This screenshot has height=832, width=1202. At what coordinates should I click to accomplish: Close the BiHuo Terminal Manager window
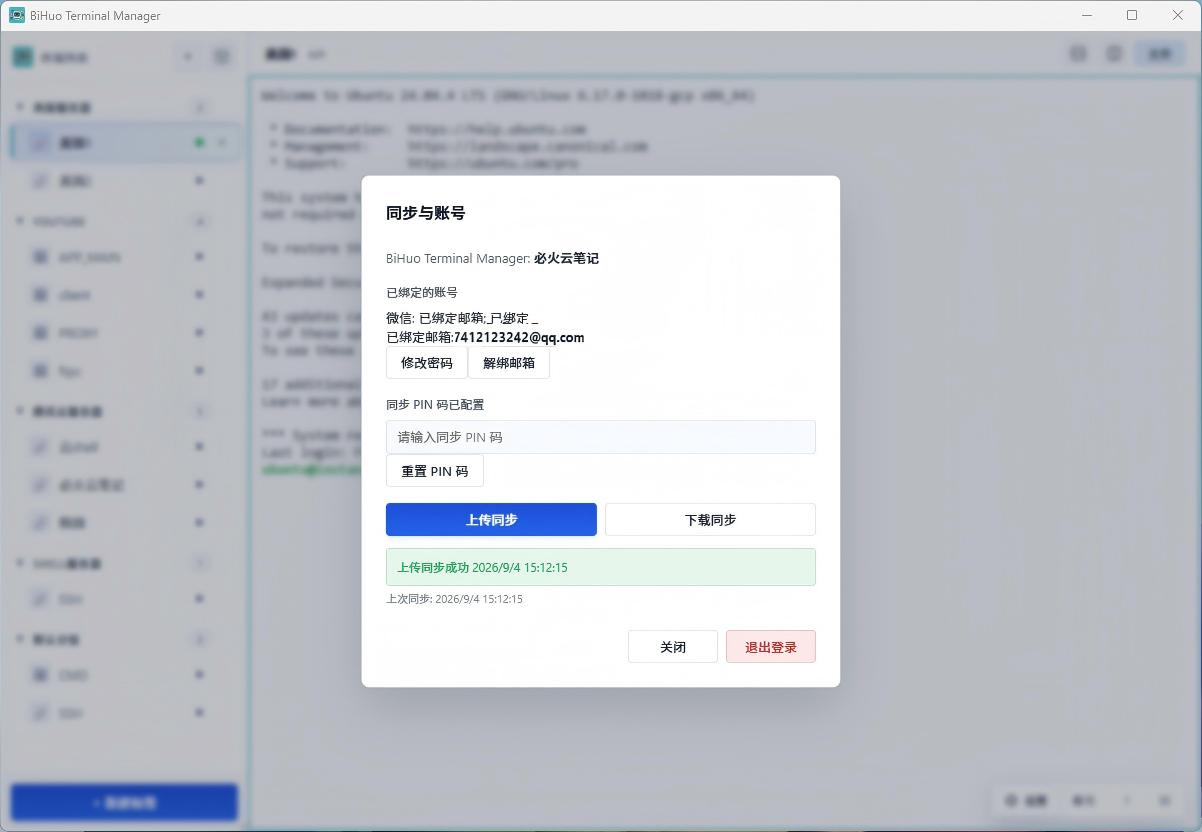[1178, 15]
